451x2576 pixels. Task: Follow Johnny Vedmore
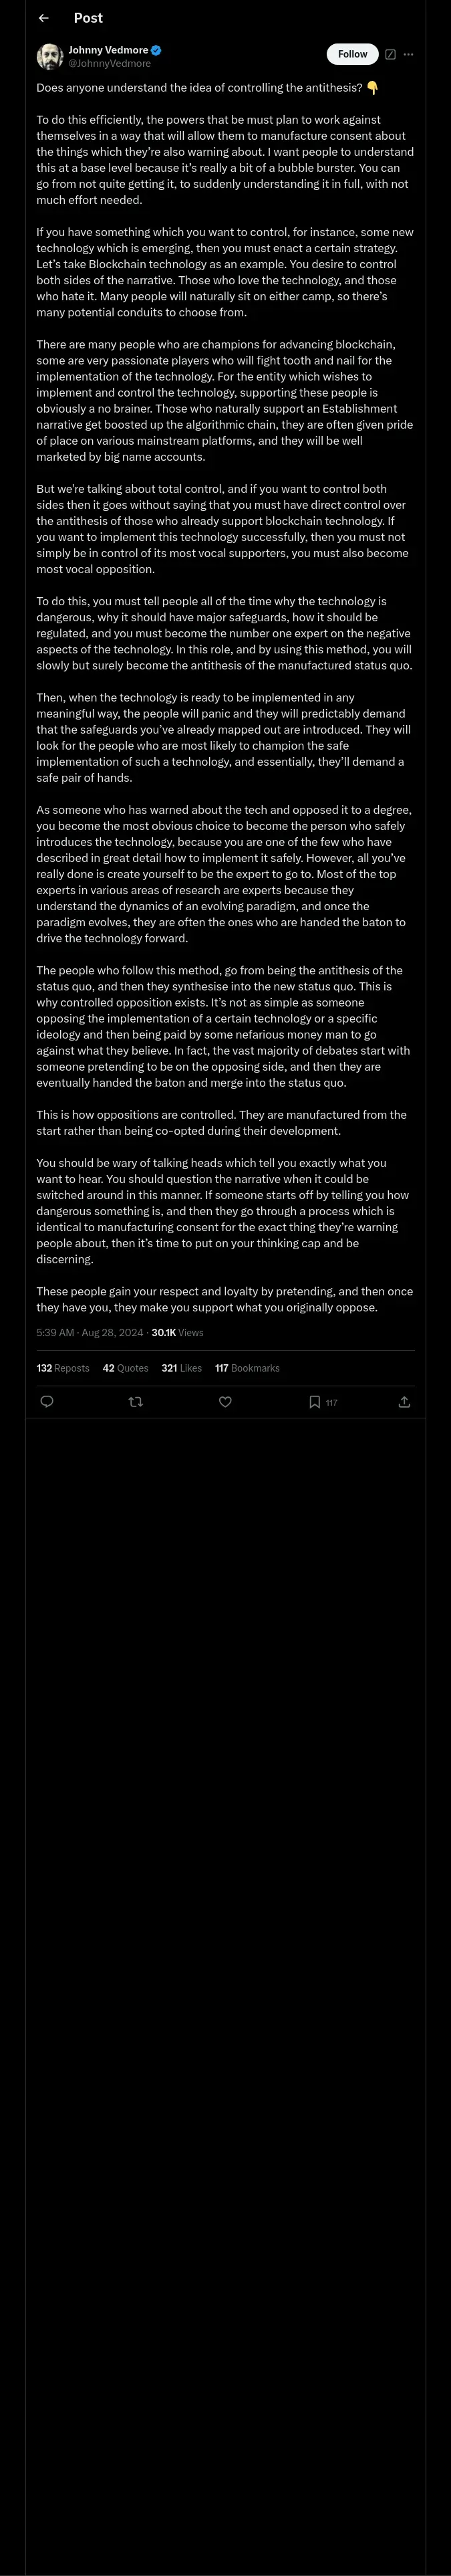click(352, 54)
